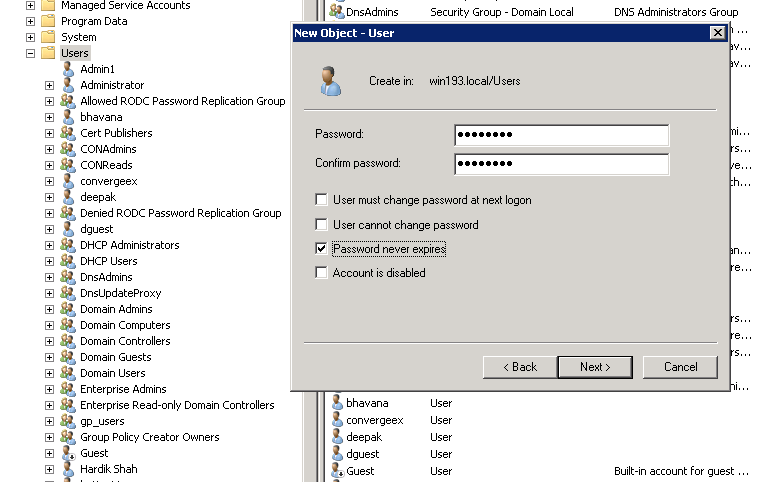The width and height of the screenshot is (774, 482).
Task: Check User cannot change password
Action: (x=321, y=225)
